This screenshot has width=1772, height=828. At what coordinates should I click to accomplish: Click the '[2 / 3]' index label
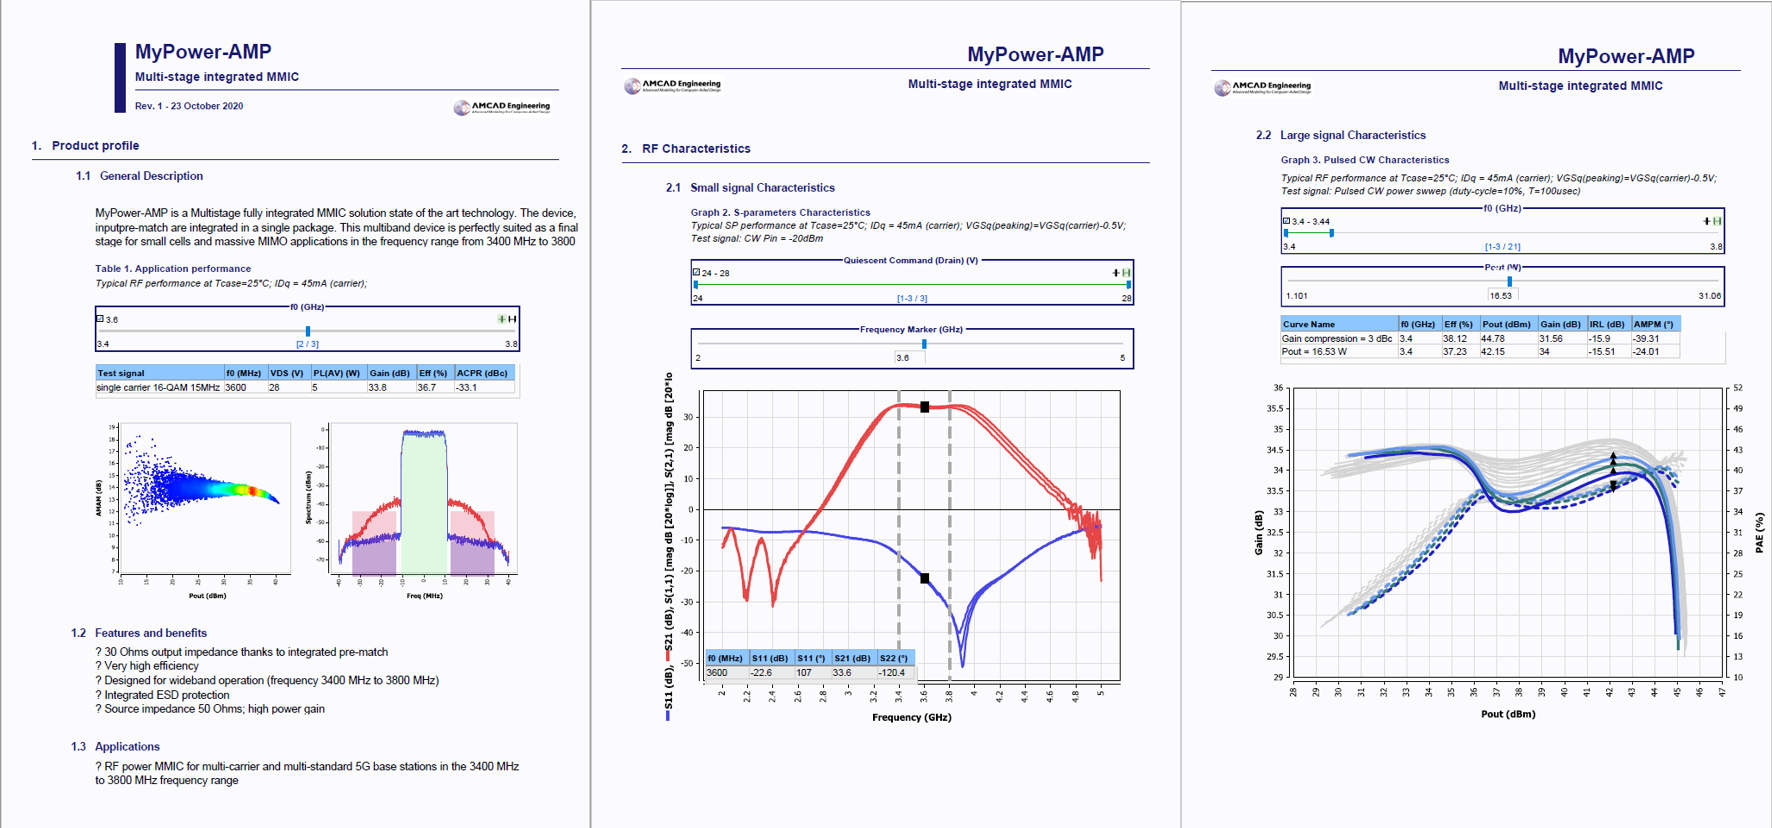[307, 344]
